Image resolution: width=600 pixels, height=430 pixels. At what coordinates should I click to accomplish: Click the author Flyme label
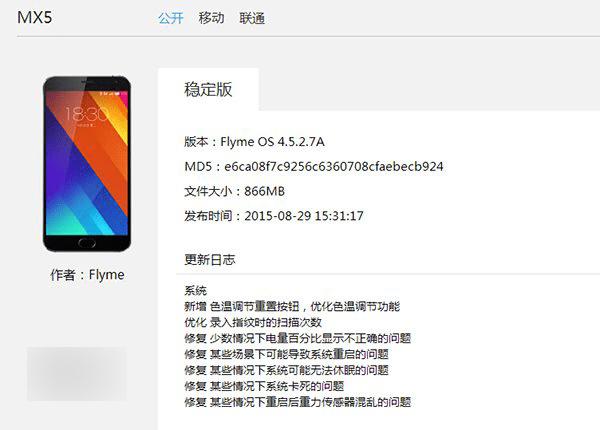tap(87, 275)
